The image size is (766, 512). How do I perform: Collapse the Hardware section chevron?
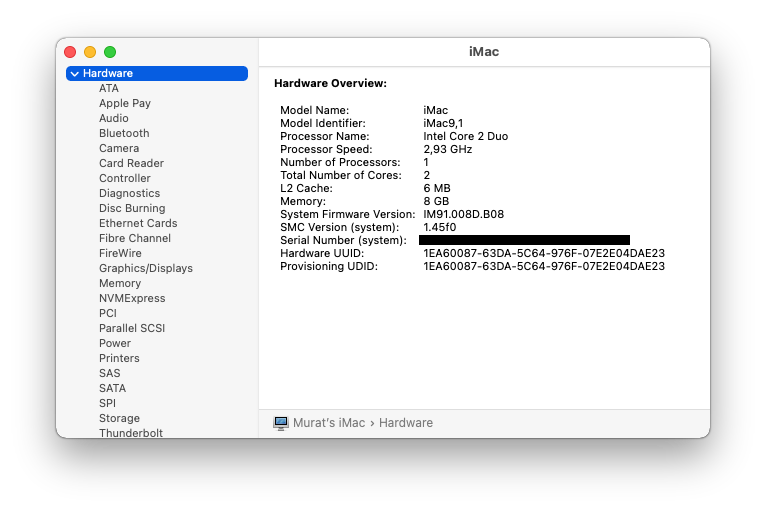coord(75,74)
